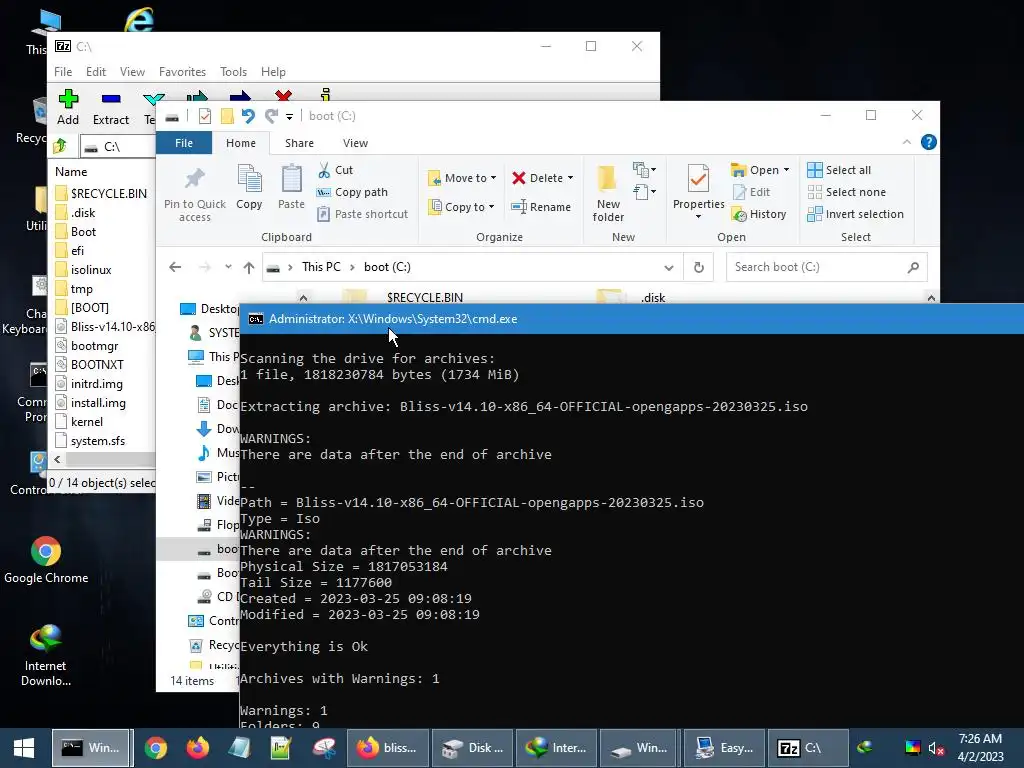Click Rename in the Organize group

coord(541,207)
